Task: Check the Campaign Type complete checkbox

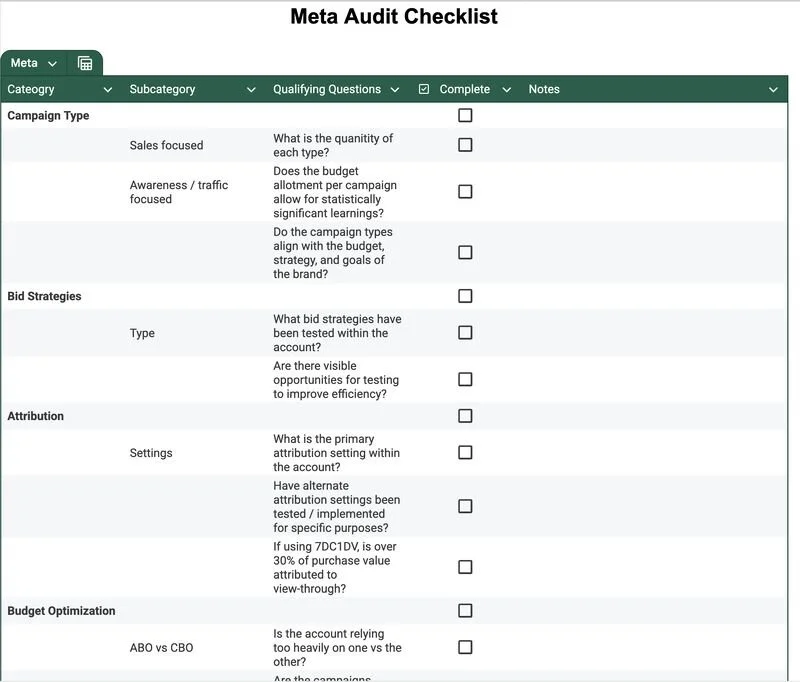Action: (464, 115)
